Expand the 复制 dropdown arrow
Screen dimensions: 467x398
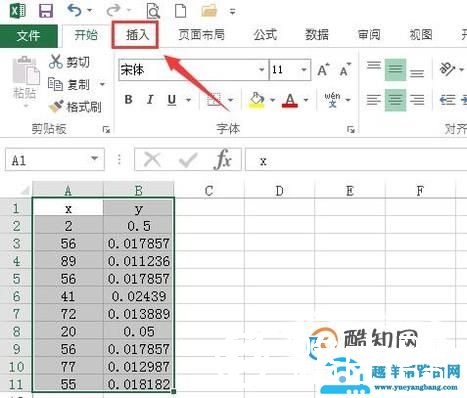point(102,84)
